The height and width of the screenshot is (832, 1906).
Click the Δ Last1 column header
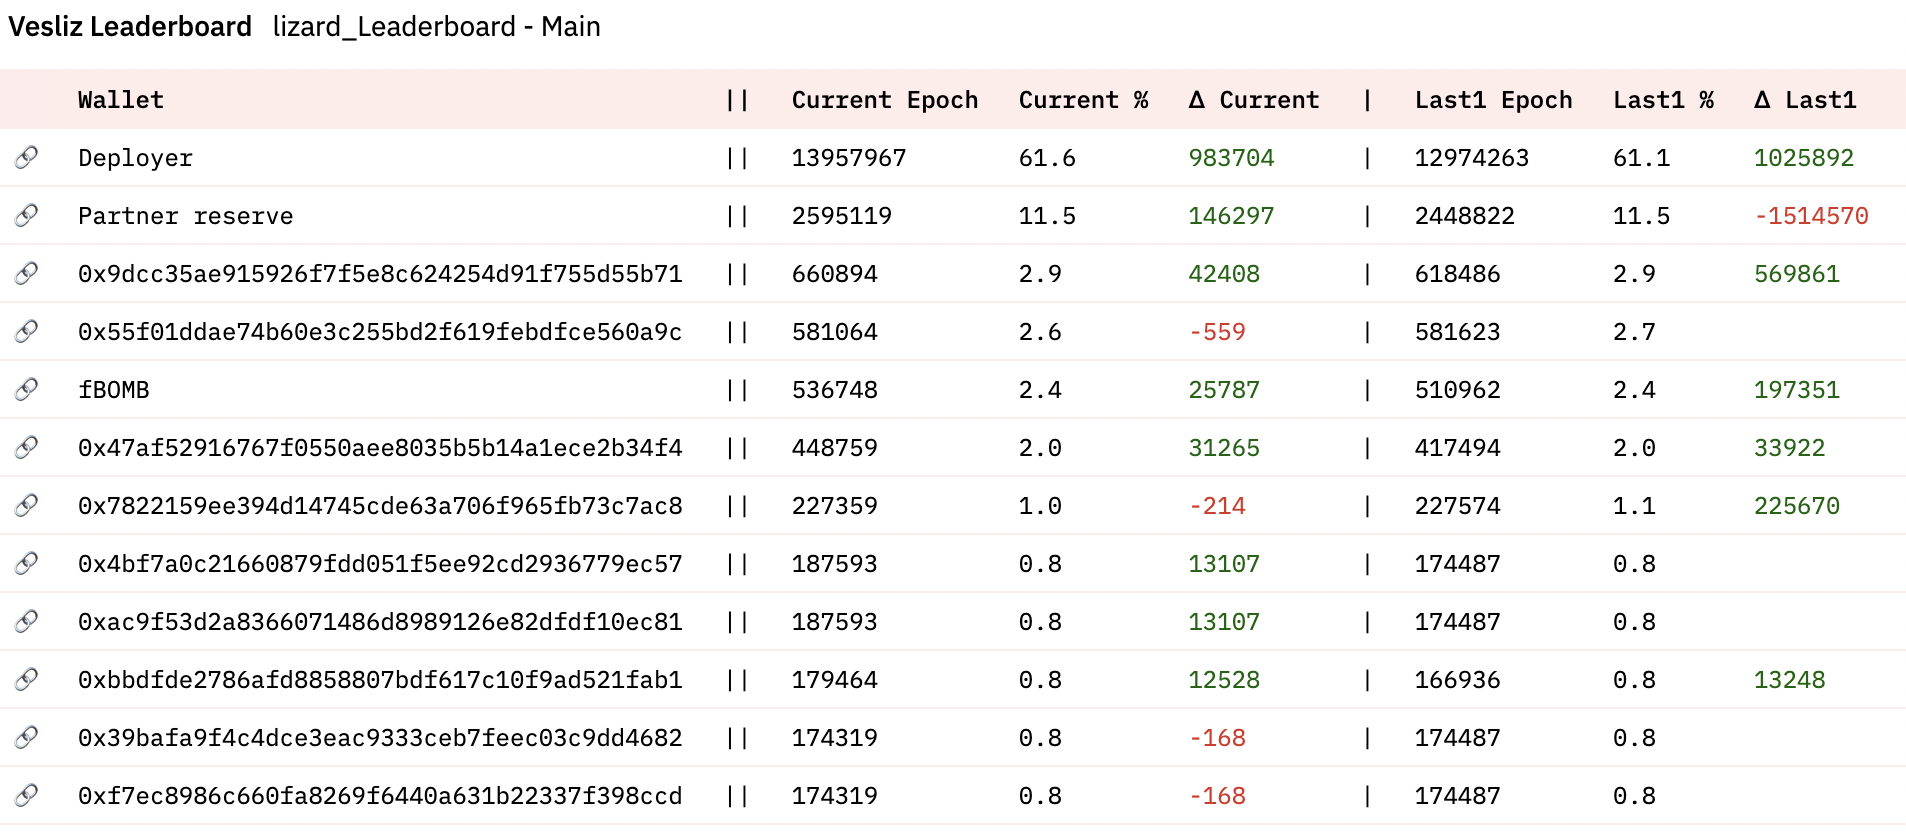pyautogui.click(x=1805, y=100)
